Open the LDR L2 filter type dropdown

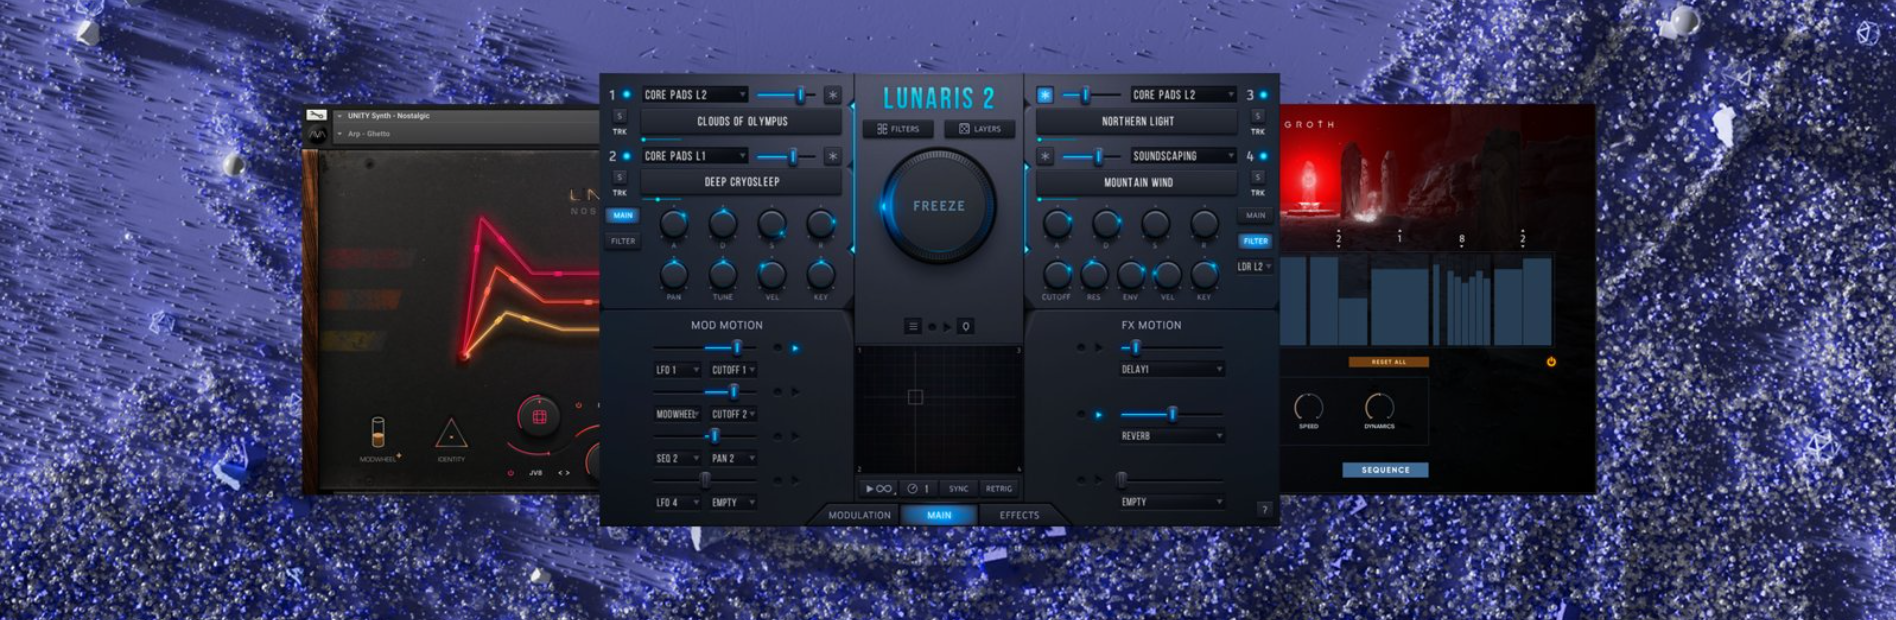1254,267
